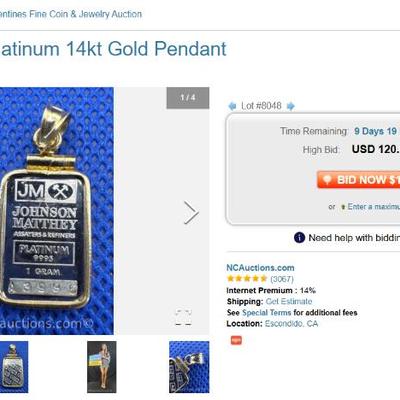Image resolution: width=400 pixels, height=400 pixels.
Task: View Special Terms for additional fees
Action: [266, 313]
